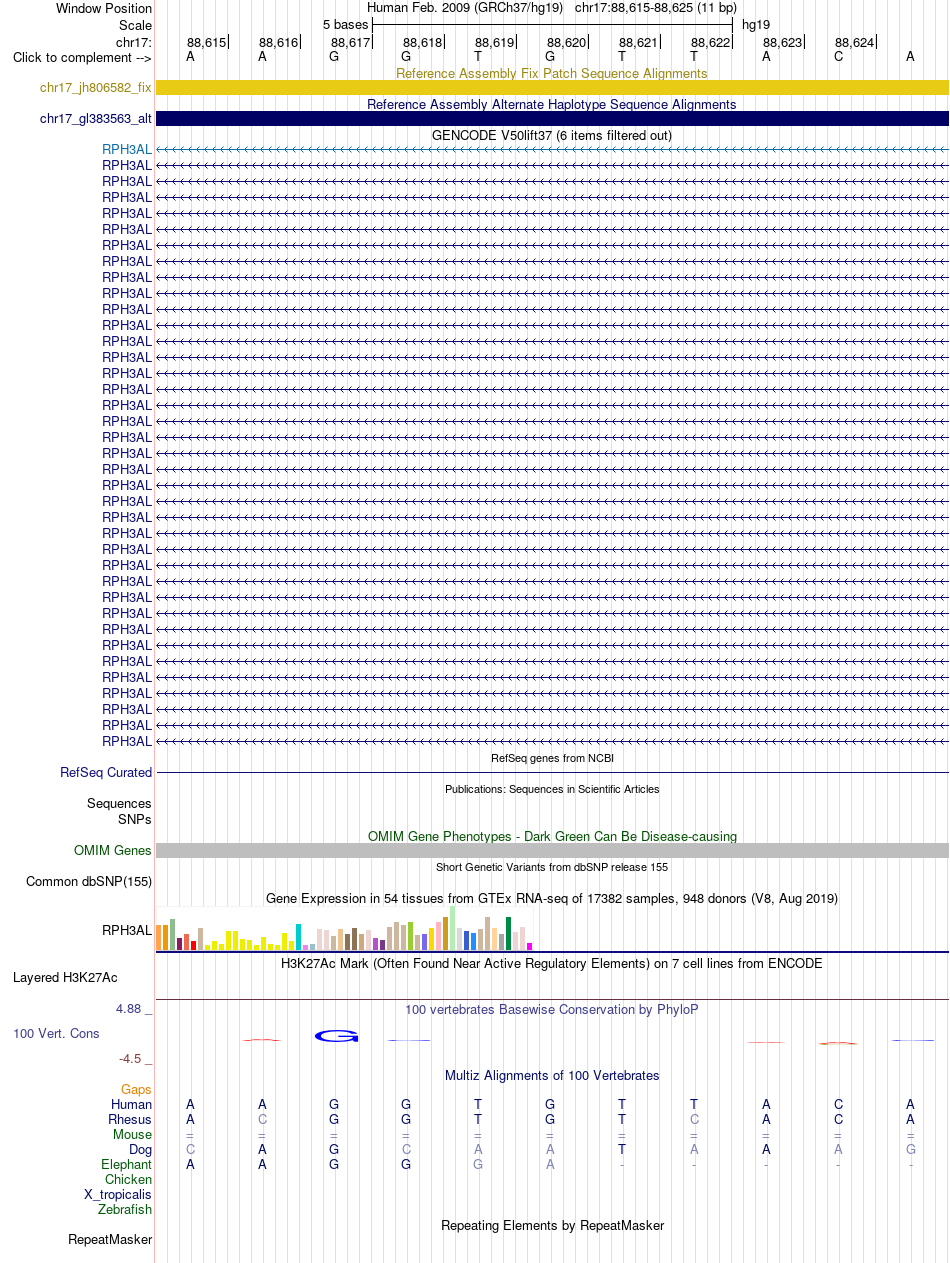Click the gray OMIM Genes track bar
950x1263 pixels.
point(552,851)
